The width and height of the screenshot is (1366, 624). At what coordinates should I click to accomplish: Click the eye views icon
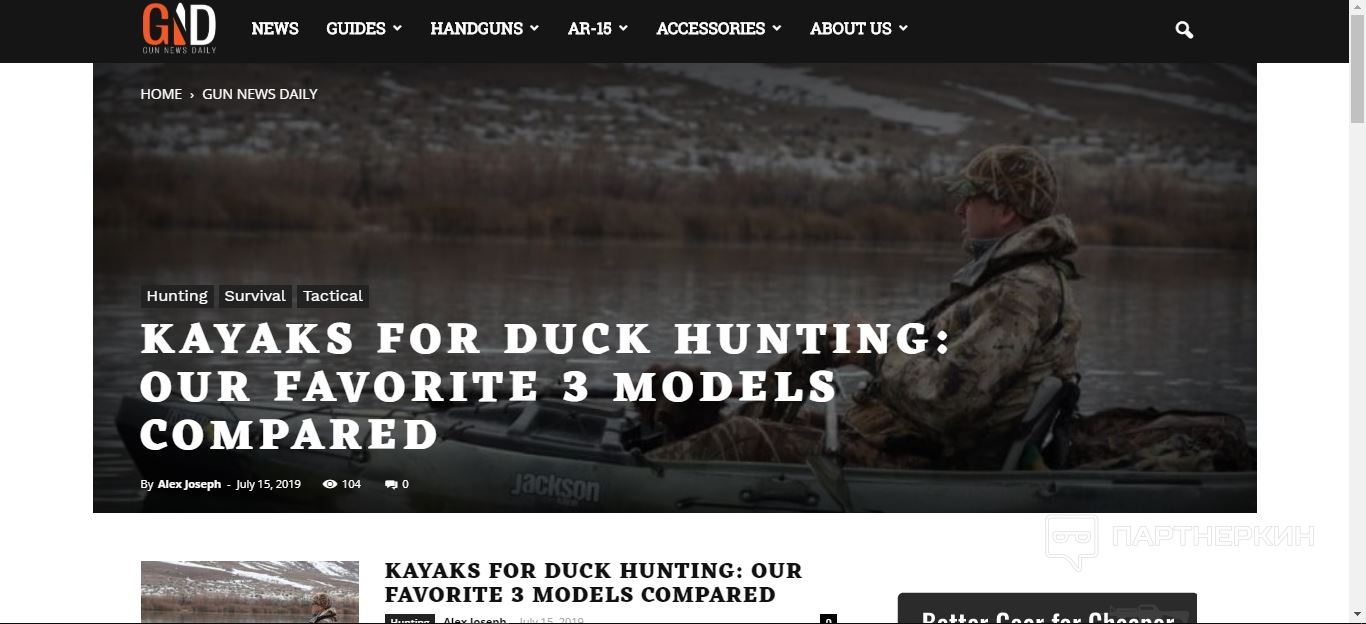click(330, 484)
